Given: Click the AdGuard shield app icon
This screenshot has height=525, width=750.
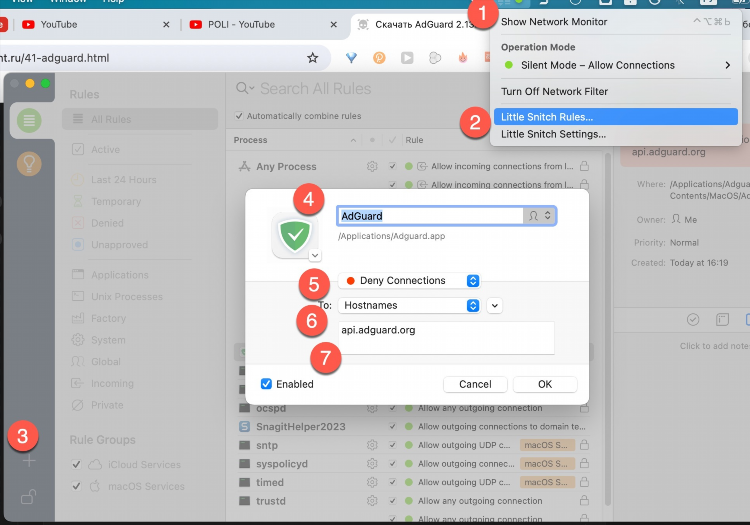Looking at the screenshot, I should [x=295, y=235].
